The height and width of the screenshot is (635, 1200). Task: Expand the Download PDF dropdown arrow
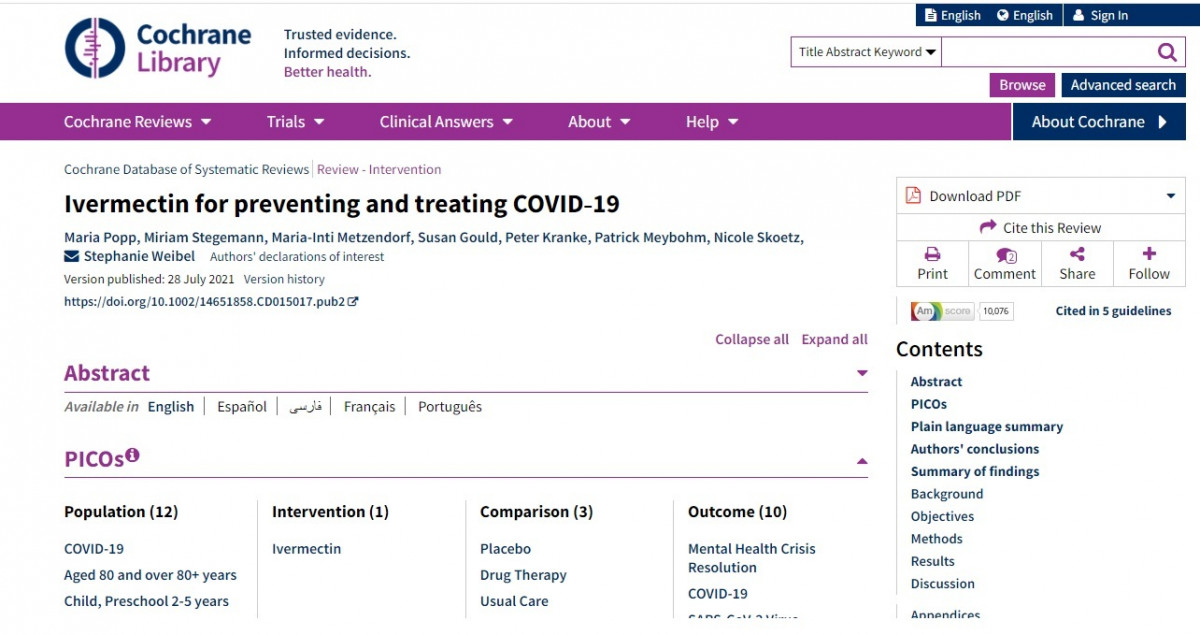(1170, 196)
